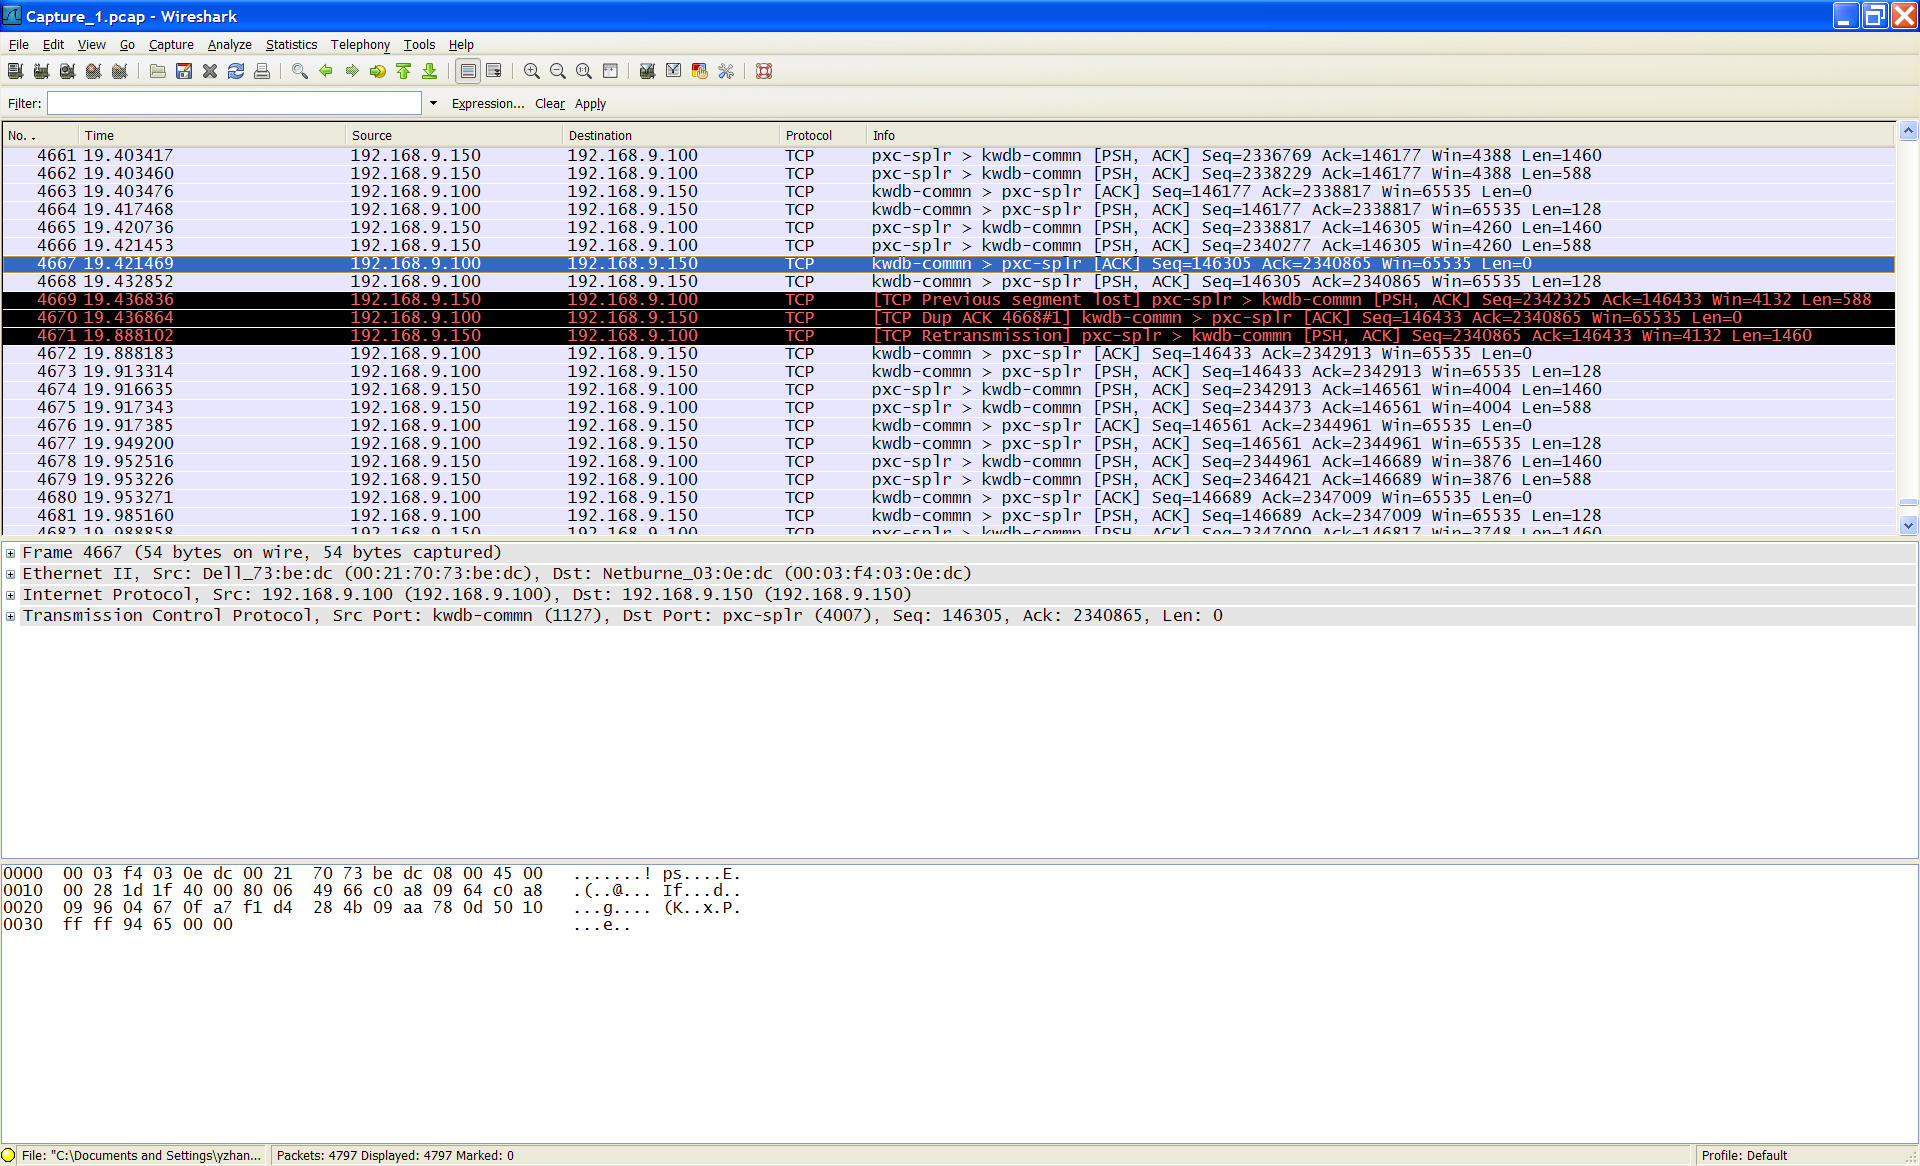Open capture options toolbar icon

41,71
